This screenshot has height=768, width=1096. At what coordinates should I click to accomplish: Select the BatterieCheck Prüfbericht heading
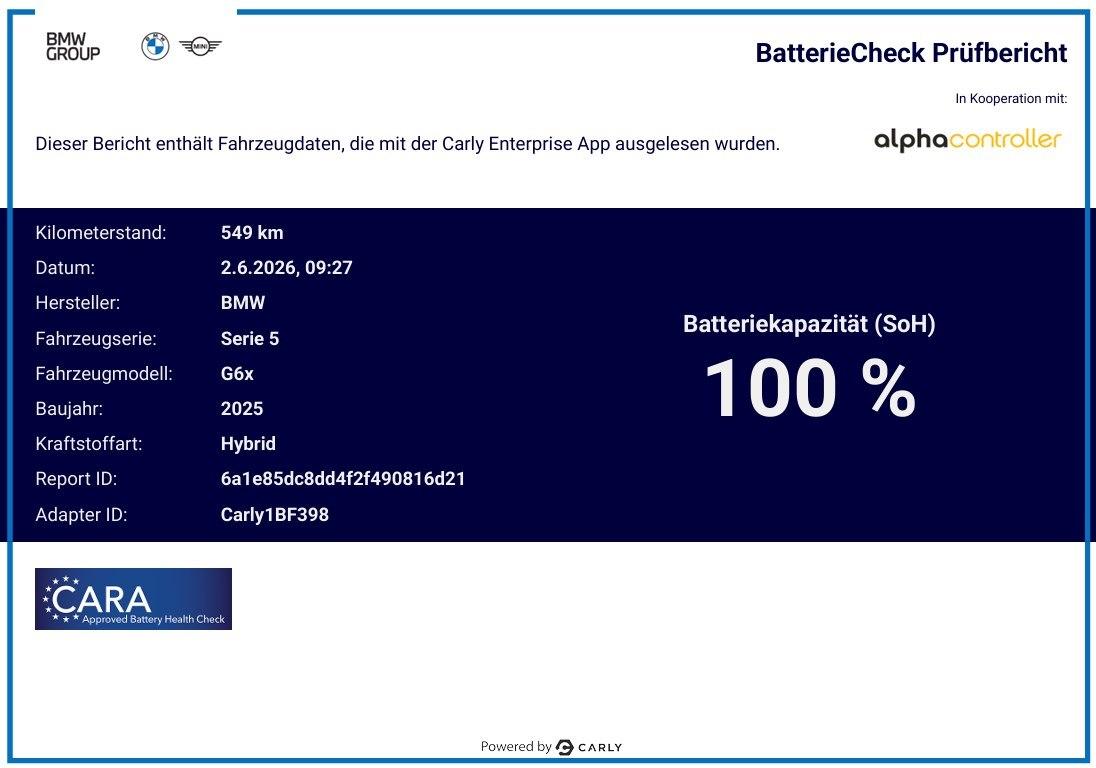click(911, 53)
